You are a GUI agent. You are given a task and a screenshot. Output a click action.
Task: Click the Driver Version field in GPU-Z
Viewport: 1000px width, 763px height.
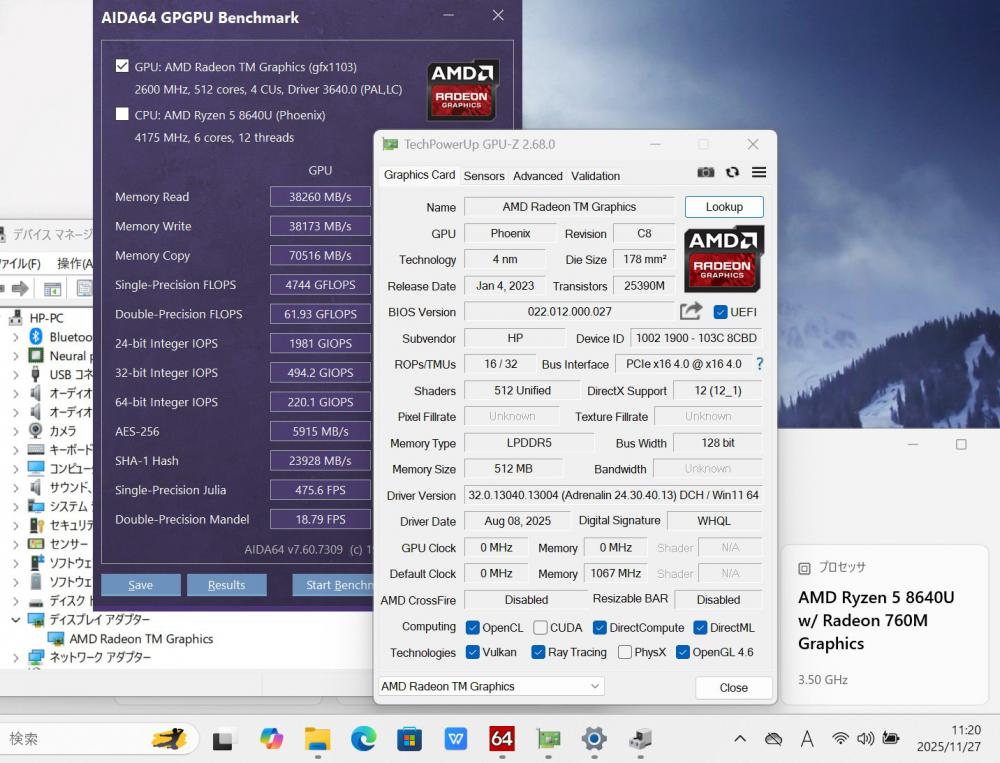[613, 495]
